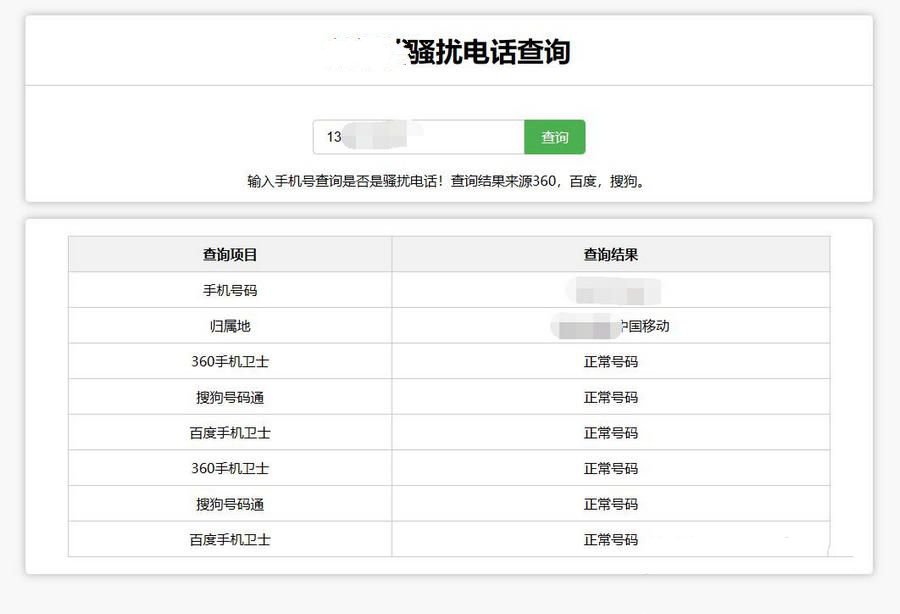
Task: Click the instruction text mentioning 360 百度 搜狗
Action: click(x=450, y=181)
